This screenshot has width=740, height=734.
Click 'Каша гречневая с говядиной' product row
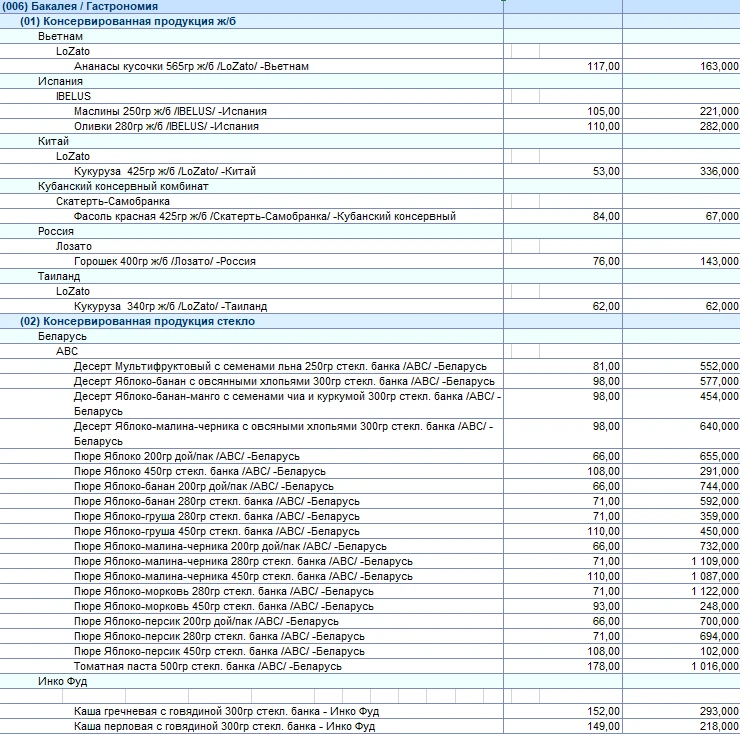point(227,711)
